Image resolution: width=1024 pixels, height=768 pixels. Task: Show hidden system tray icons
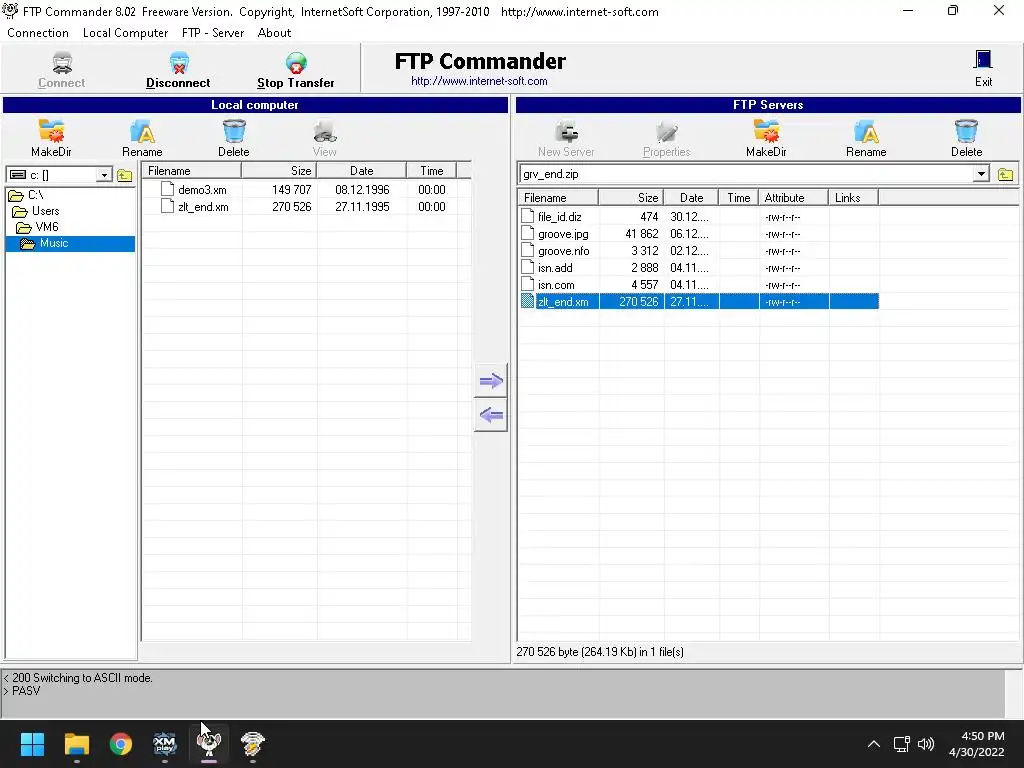[x=874, y=744]
